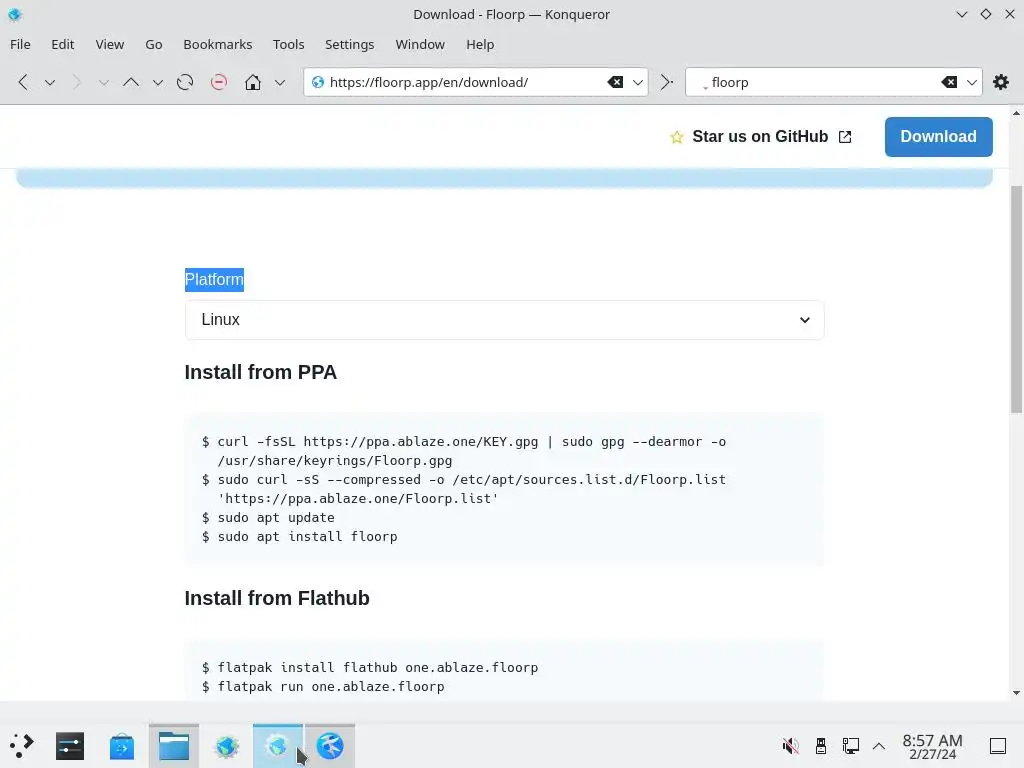The image size is (1024, 768).
Task: Click the star icon beside GitHub link
Action: (677, 137)
